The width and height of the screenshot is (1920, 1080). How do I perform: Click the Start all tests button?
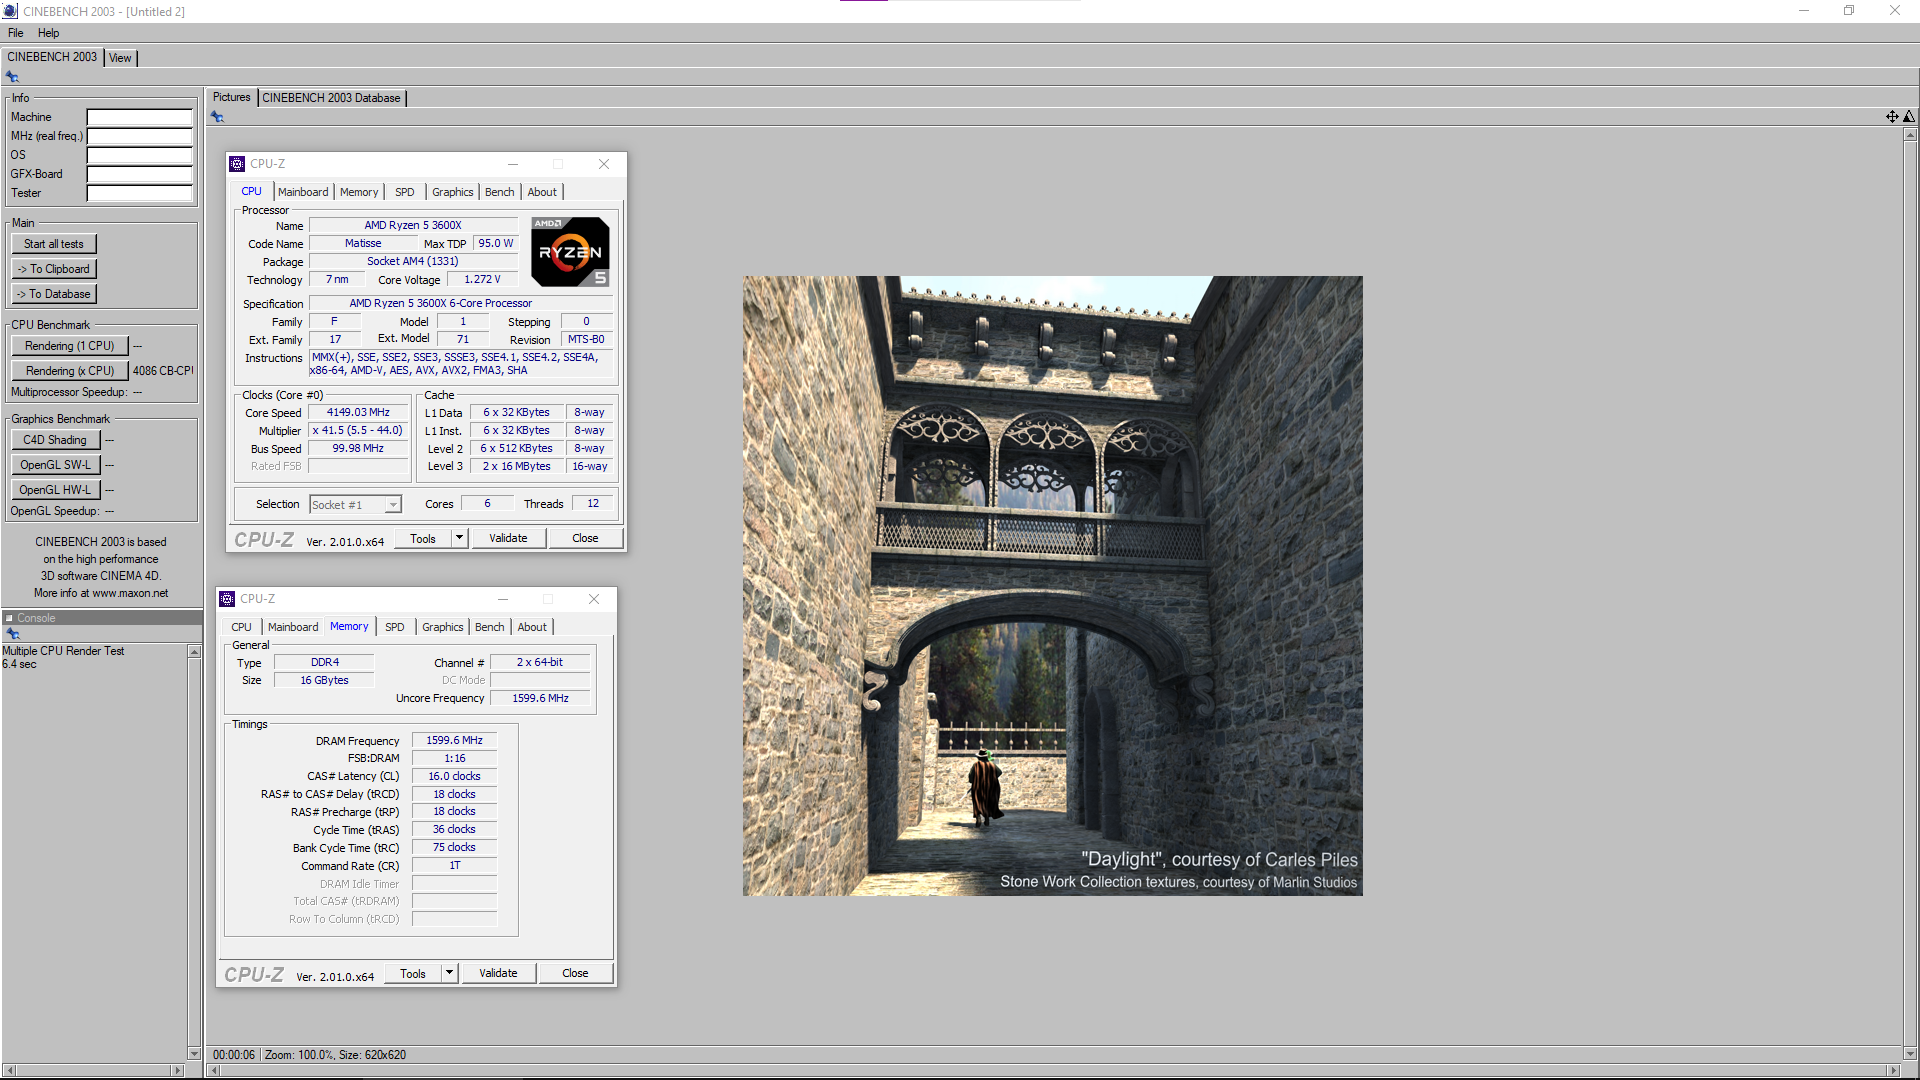(54, 244)
